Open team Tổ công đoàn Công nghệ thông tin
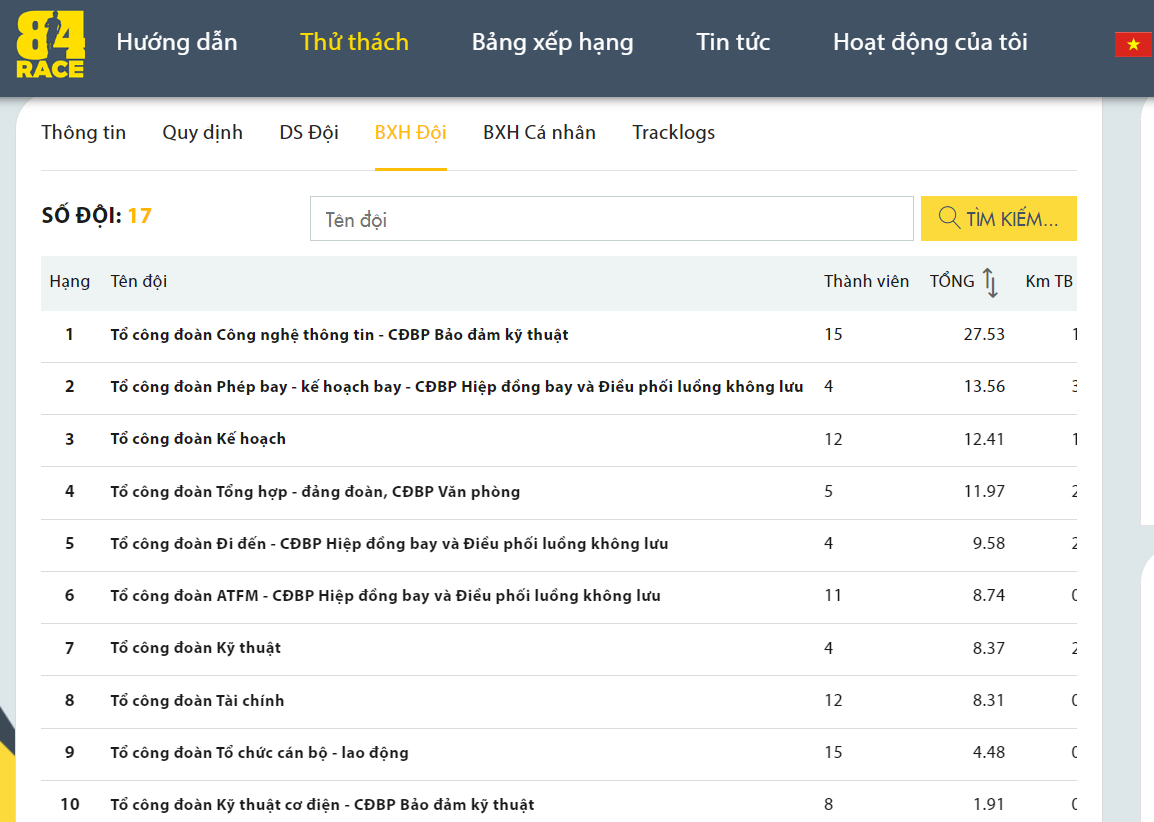Viewport: 1154px width, 822px height. click(339, 335)
